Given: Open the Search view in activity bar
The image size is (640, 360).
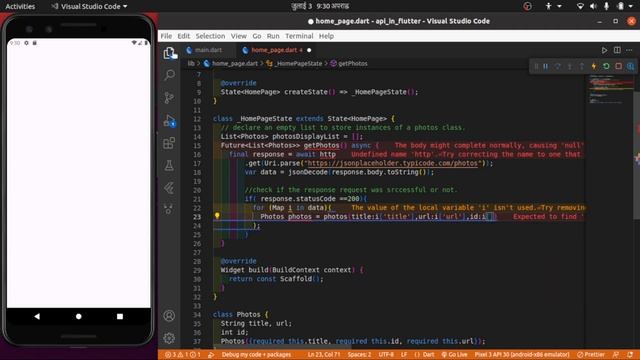Looking at the screenshot, I should (169, 75).
